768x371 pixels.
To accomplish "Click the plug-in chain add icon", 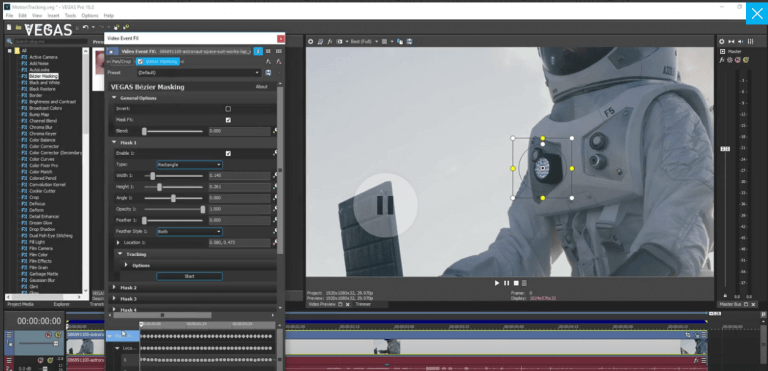I will click(x=268, y=62).
